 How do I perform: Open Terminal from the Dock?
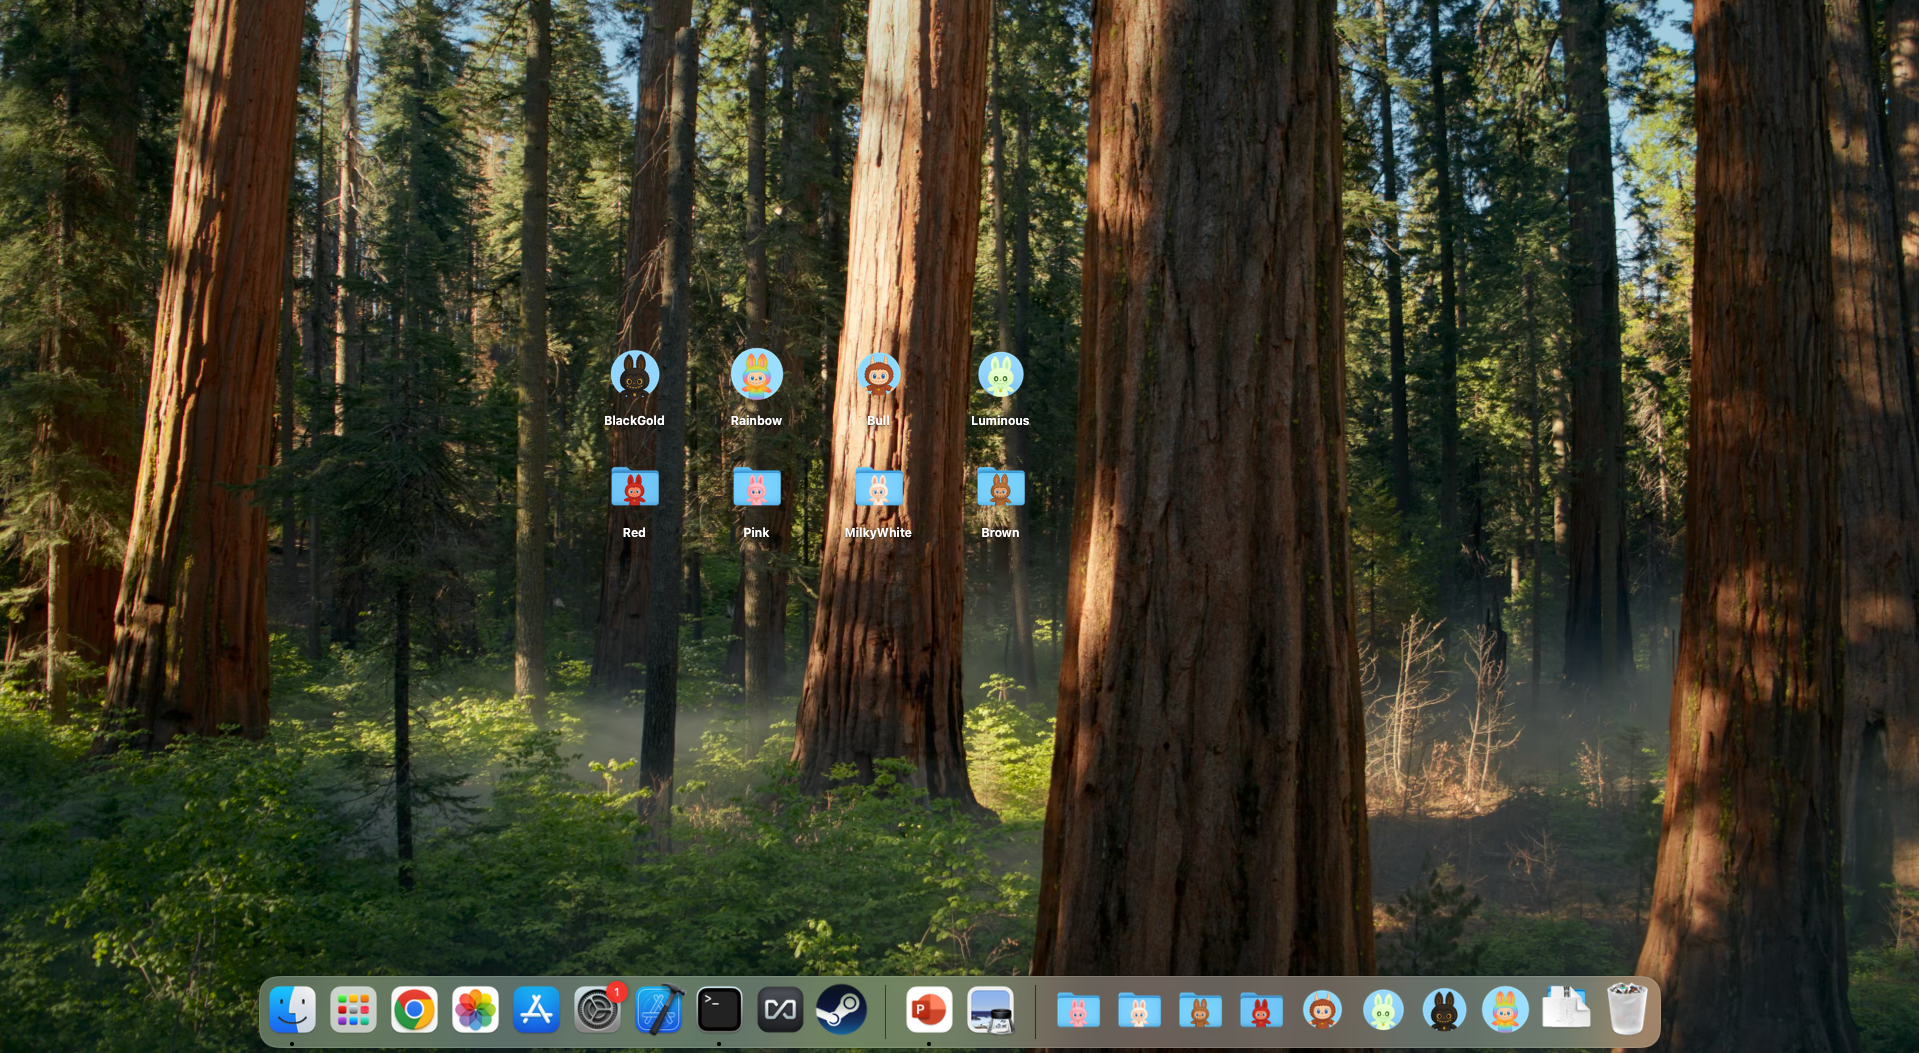(x=720, y=1010)
